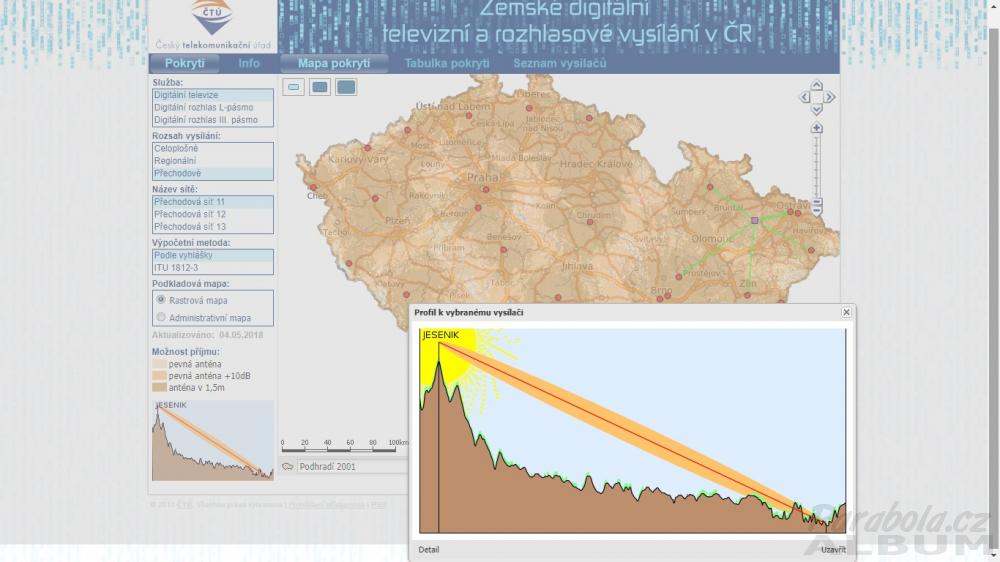The image size is (1000, 562).
Task: Click the anténa v 1,5m legend swatch
Action: (x=159, y=387)
